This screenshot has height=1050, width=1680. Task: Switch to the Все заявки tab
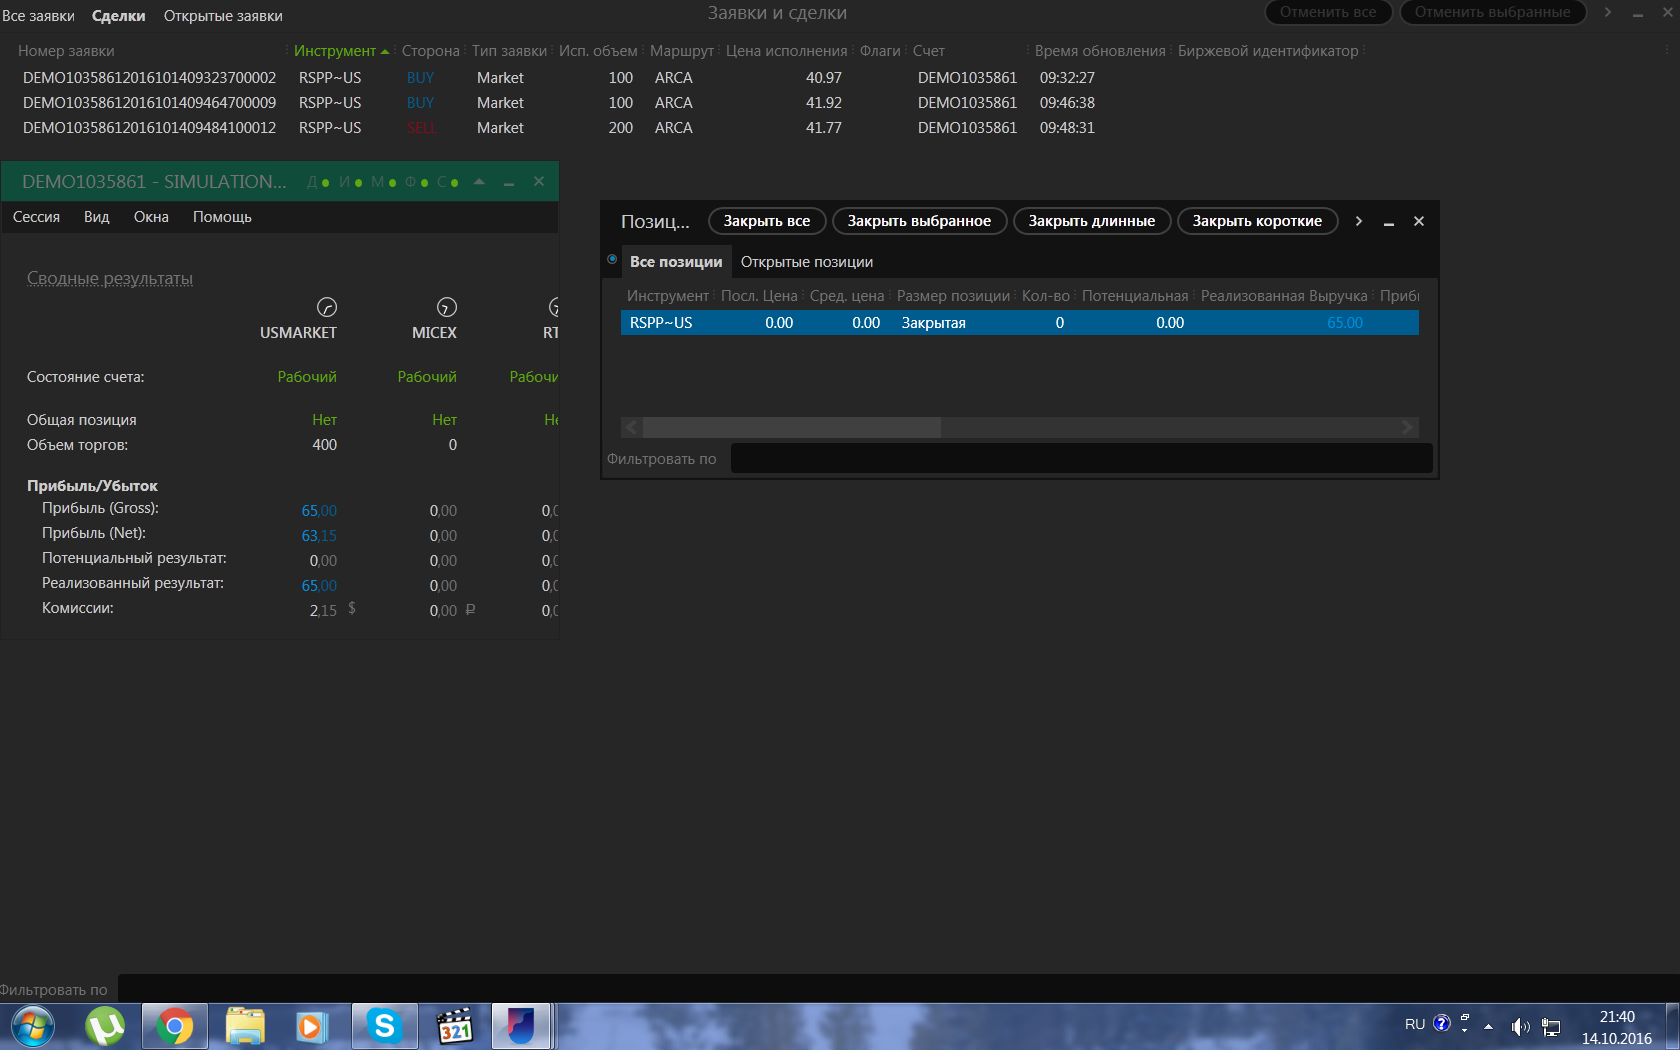[x=38, y=16]
